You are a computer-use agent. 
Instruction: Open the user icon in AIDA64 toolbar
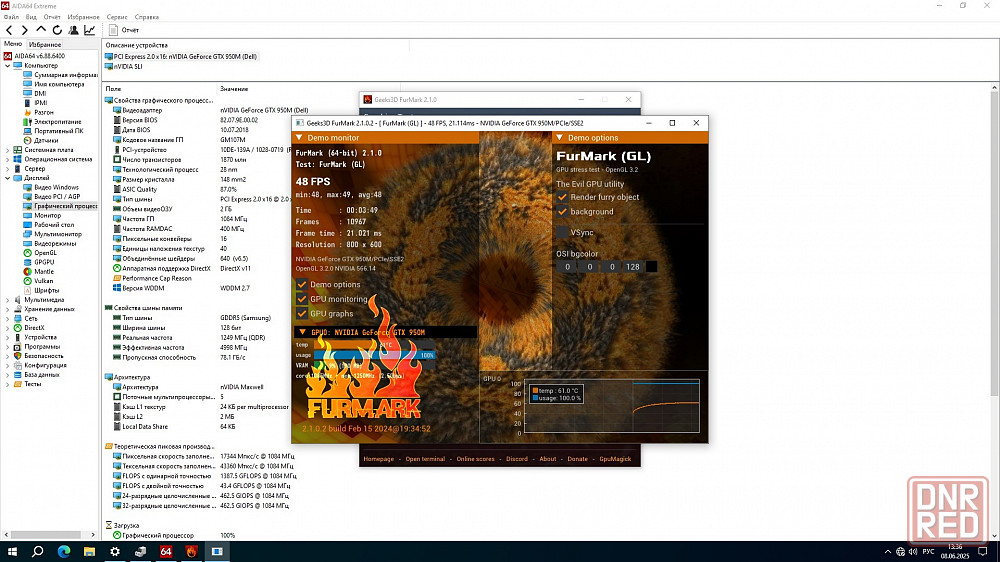tap(73, 30)
